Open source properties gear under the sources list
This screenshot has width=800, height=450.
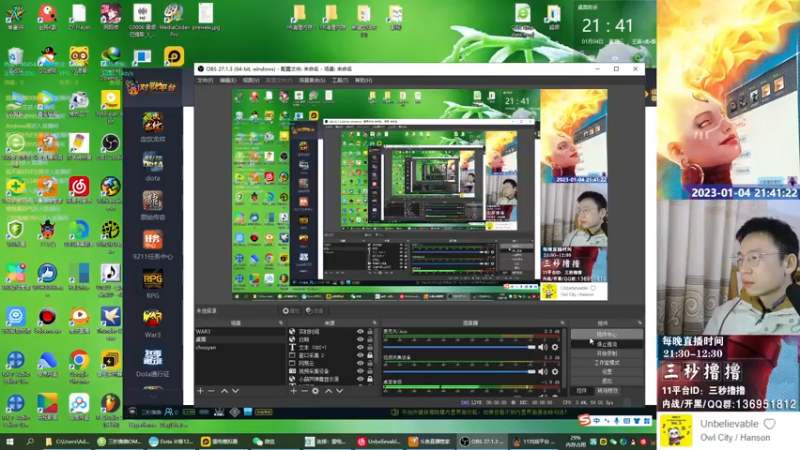tap(316, 391)
